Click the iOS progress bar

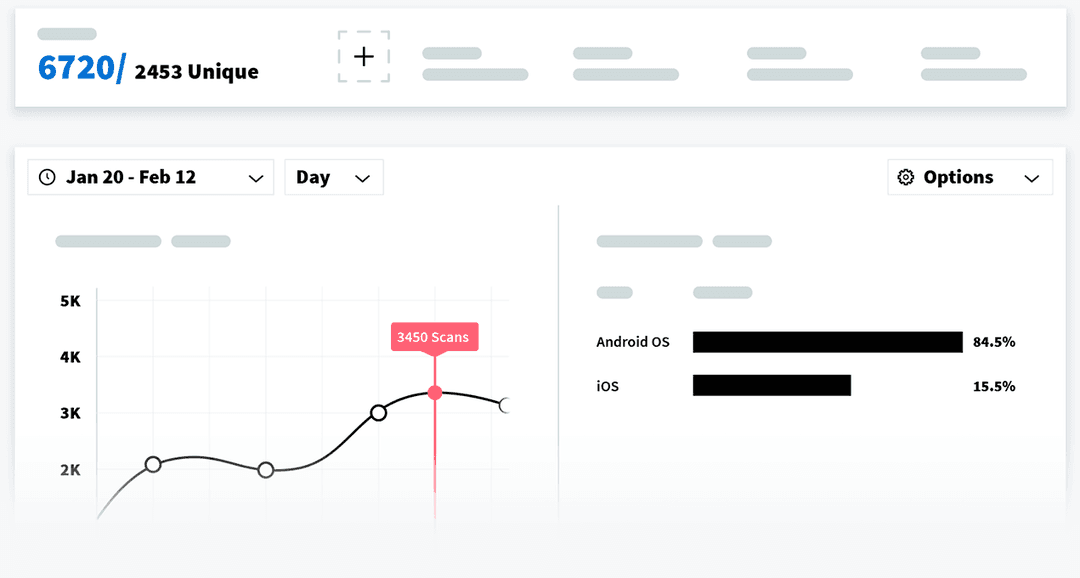pyautogui.click(x=771, y=385)
